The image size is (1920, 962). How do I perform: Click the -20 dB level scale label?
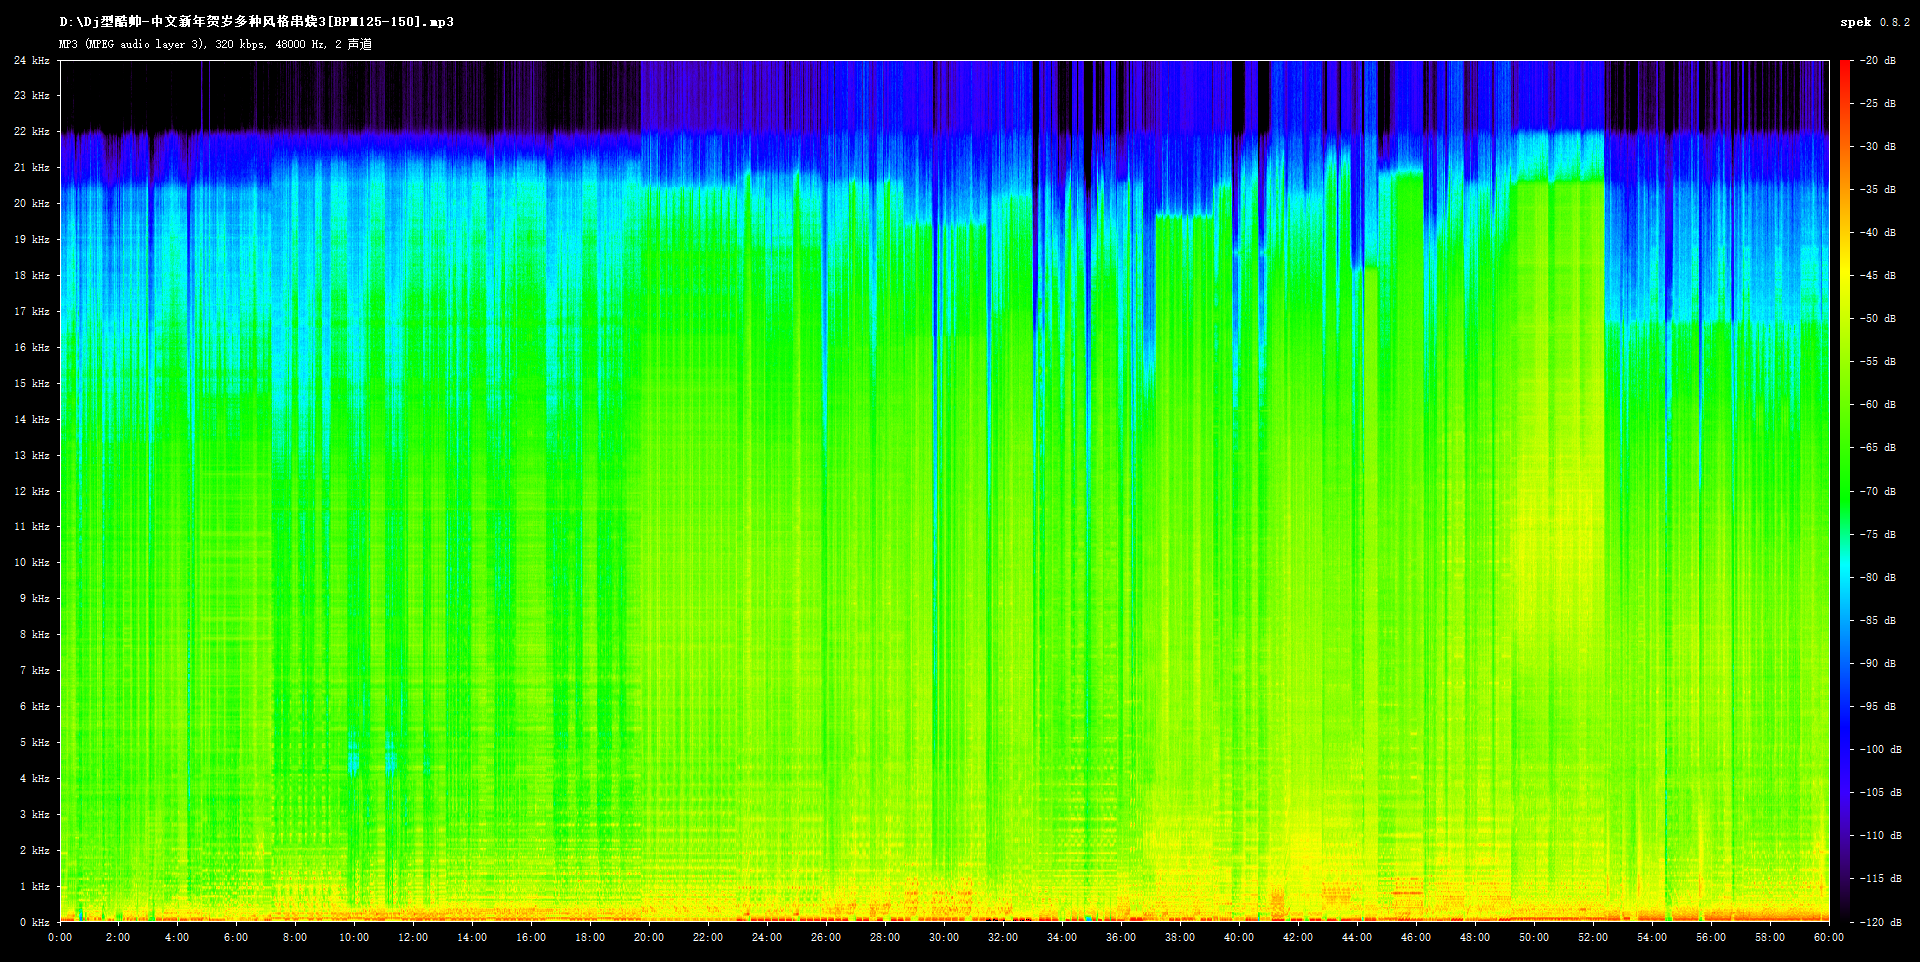click(x=1878, y=61)
